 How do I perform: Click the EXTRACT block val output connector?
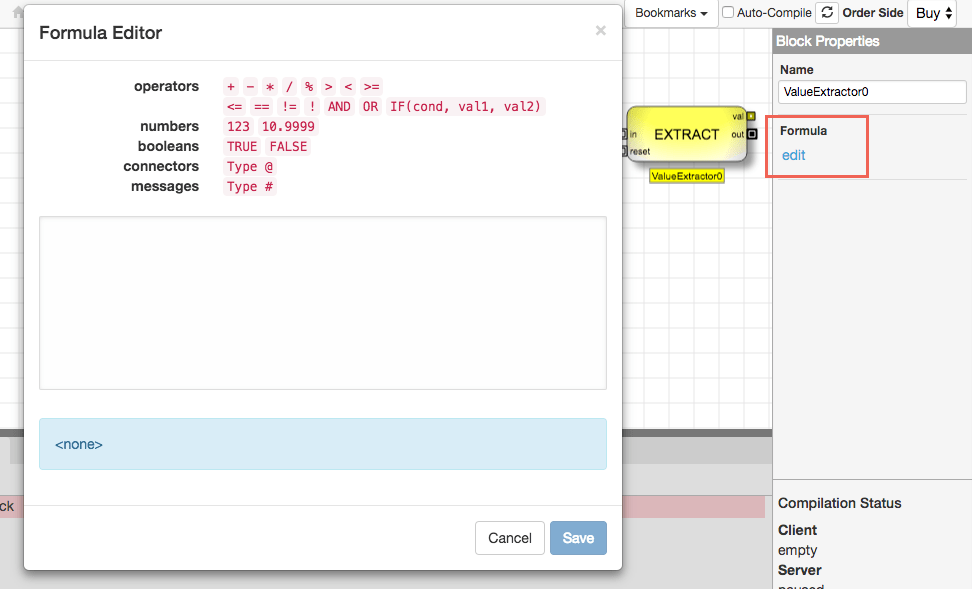point(751,116)
